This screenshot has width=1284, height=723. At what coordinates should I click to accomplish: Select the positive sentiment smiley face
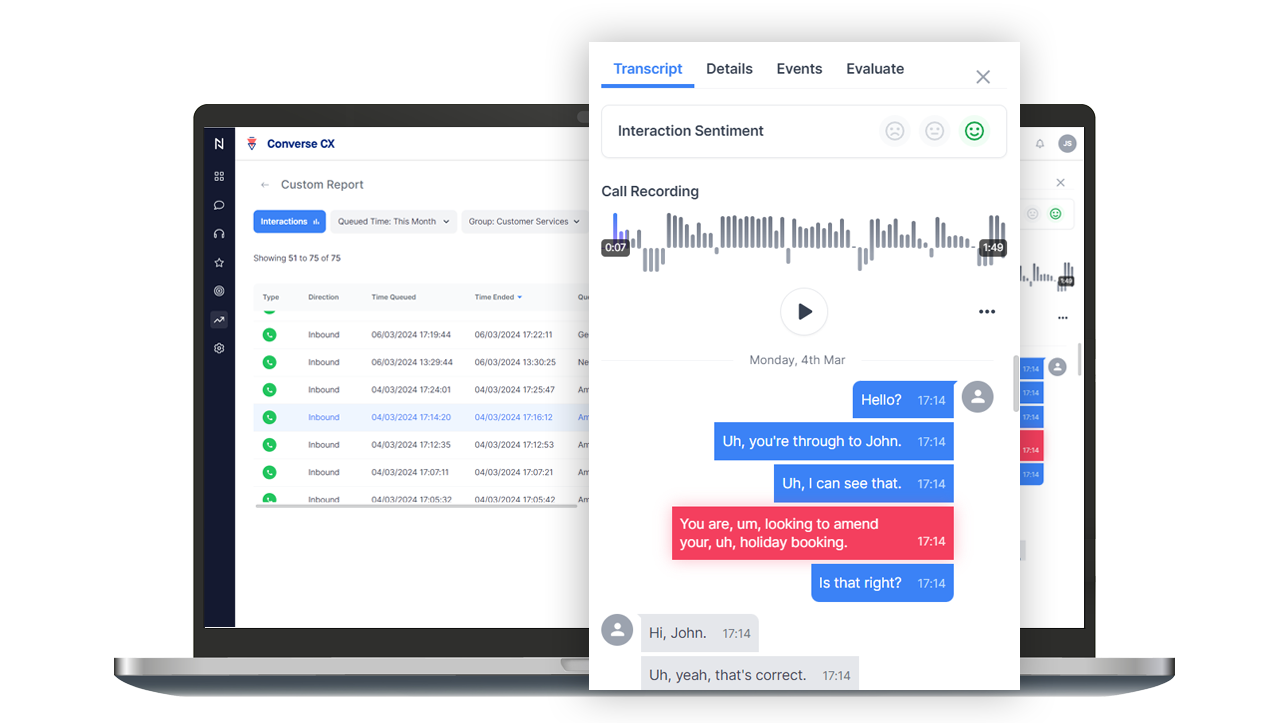[974, 131]
